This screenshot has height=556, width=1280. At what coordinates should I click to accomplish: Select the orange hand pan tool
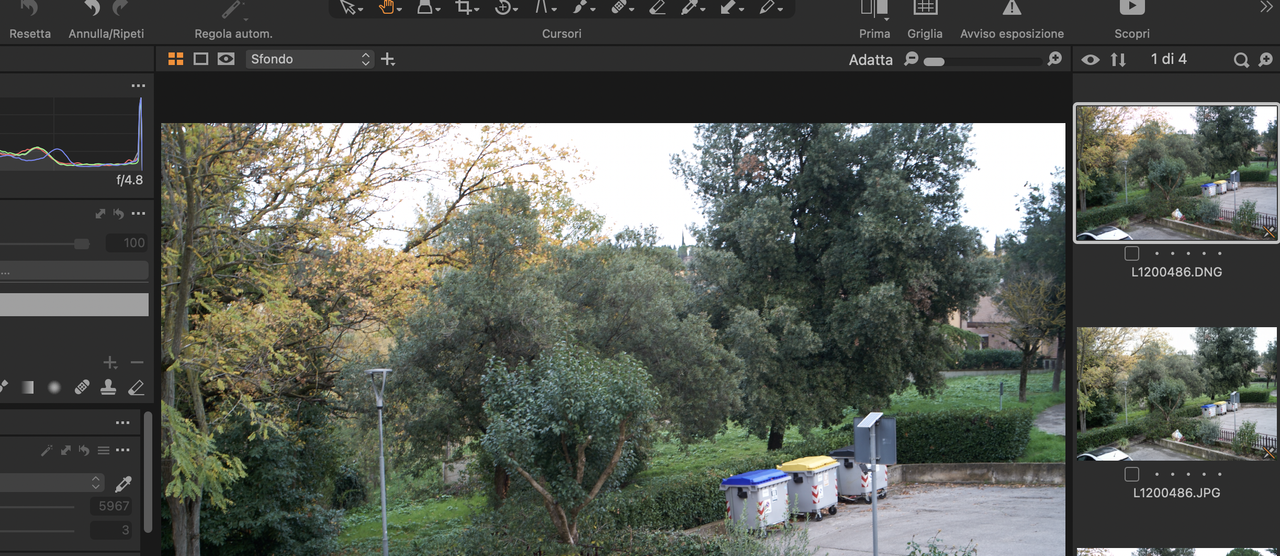tap(387, 7)
